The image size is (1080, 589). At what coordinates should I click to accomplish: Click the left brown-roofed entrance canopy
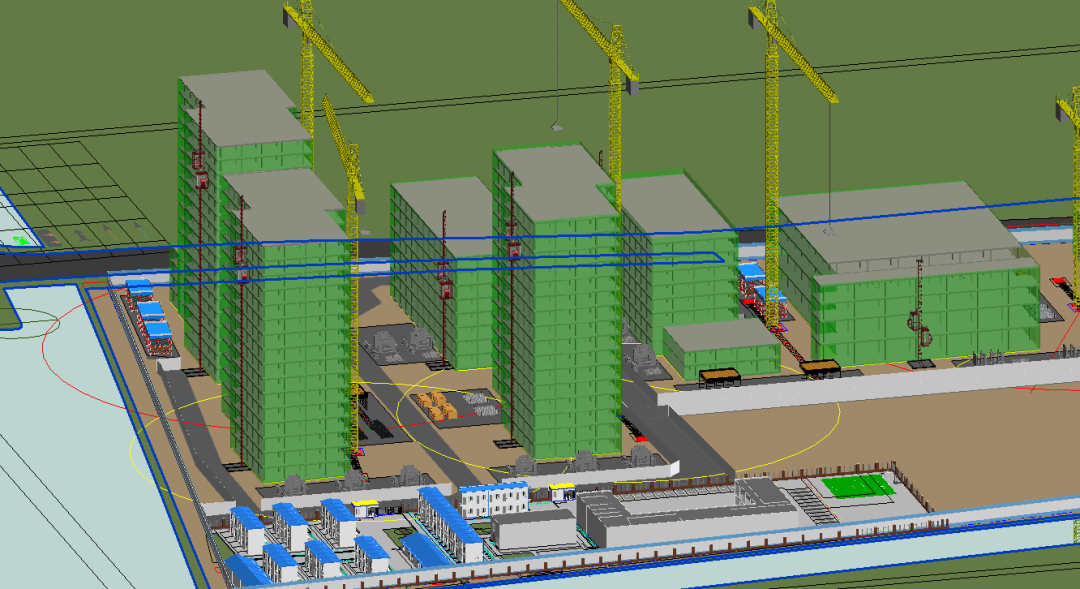coord(720,377)
